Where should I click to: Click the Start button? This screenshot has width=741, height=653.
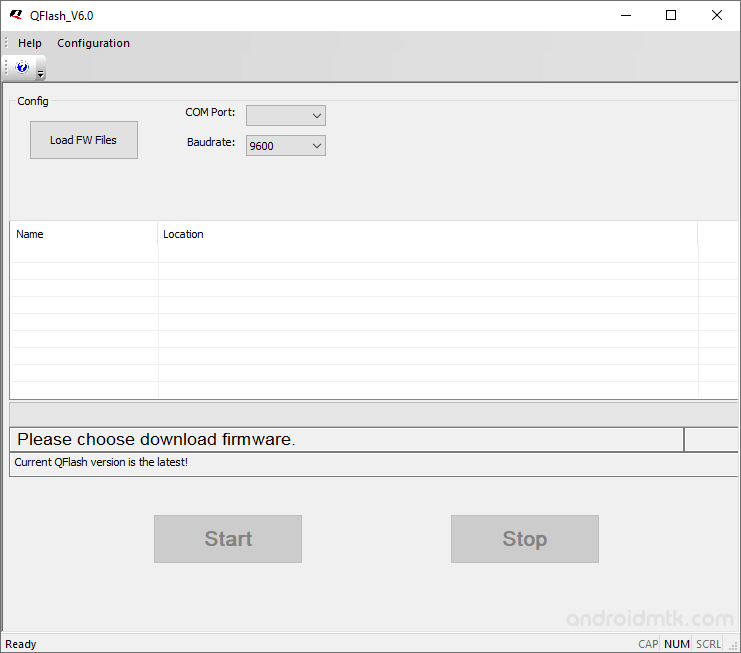point(228,539)
